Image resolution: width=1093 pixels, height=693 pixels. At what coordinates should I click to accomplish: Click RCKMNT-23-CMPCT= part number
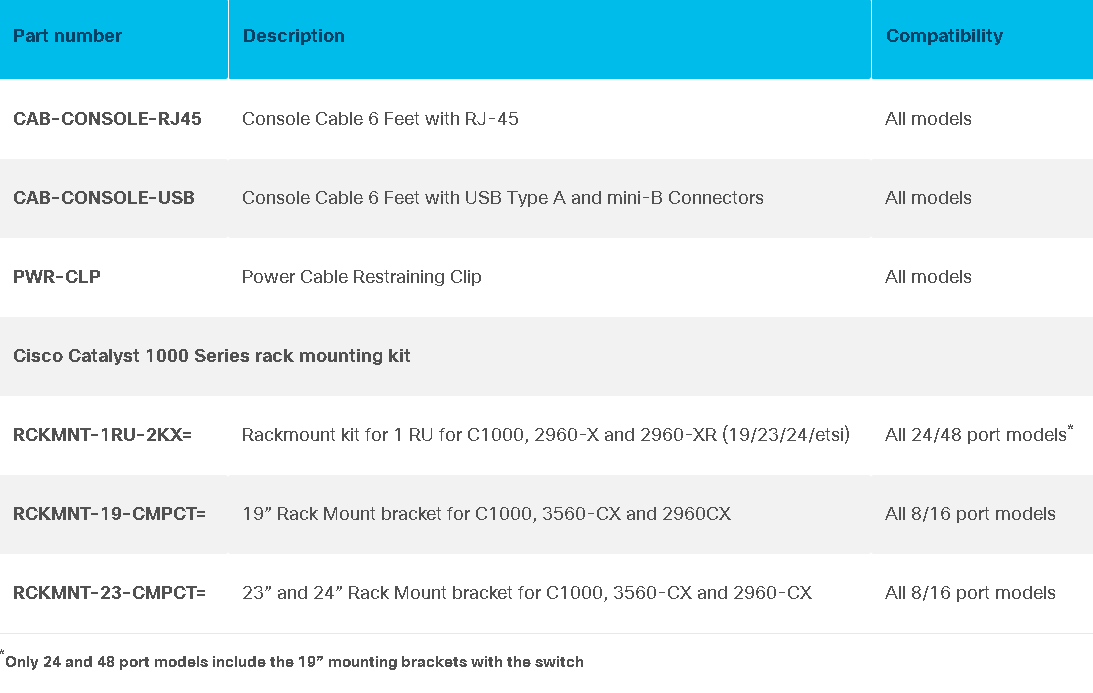[x=109, y=593]
